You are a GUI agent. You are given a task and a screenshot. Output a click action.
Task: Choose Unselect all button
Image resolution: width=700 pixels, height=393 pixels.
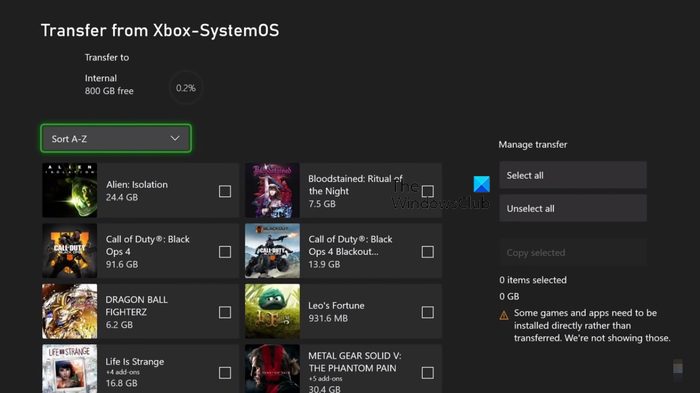point(573,208)
